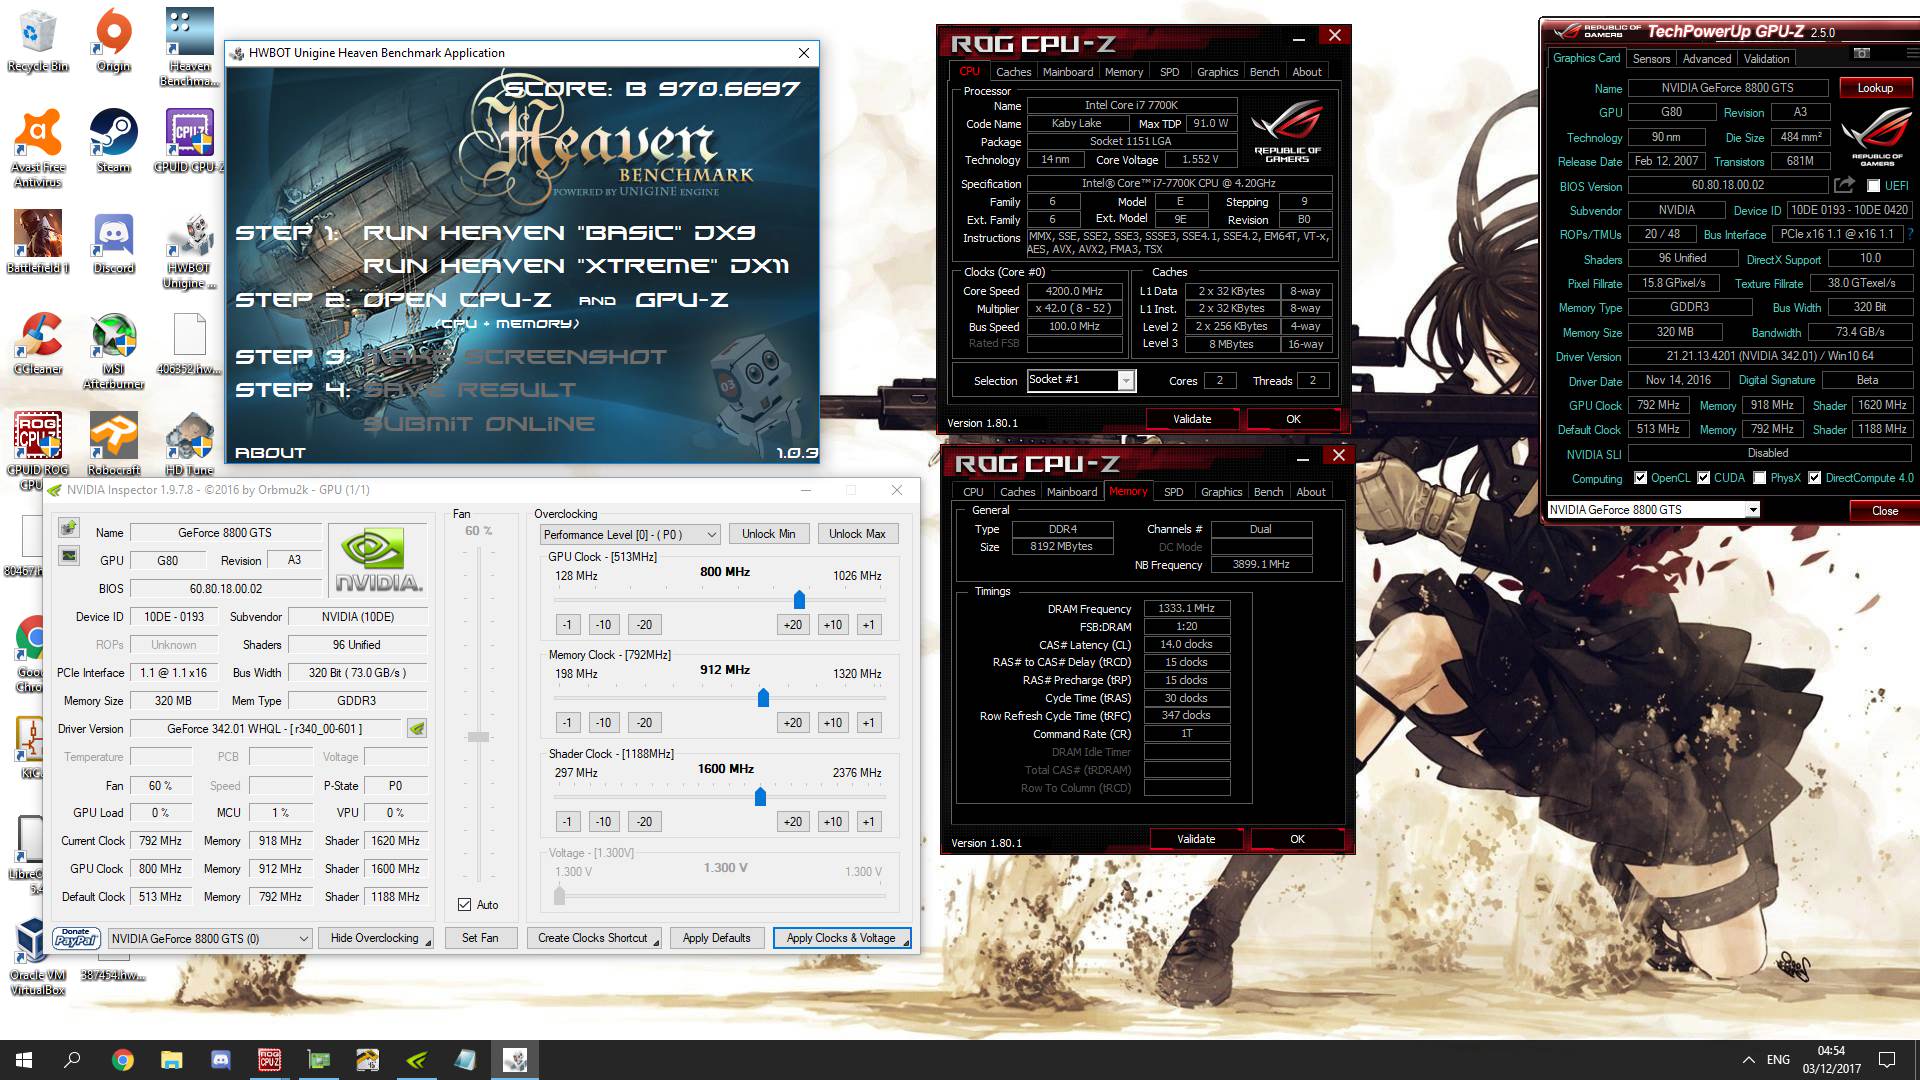Open the Oracle VM VirtualBox desktop icon

[x=38, y=957]
